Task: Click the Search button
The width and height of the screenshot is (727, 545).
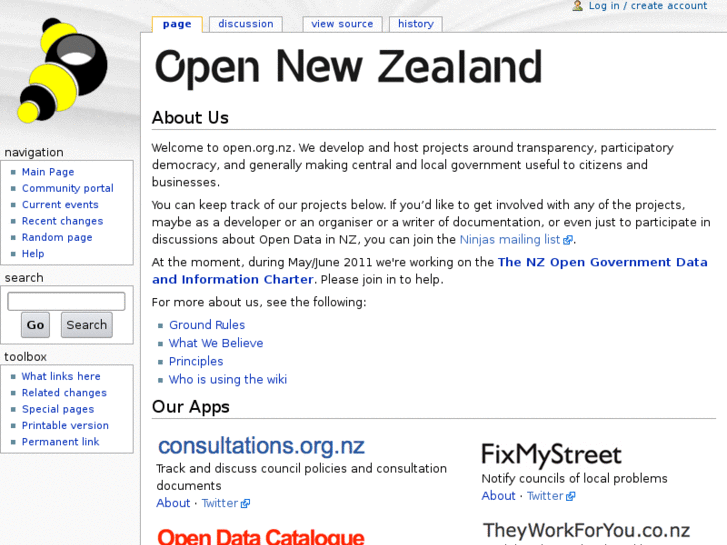Action: (87, 325)
